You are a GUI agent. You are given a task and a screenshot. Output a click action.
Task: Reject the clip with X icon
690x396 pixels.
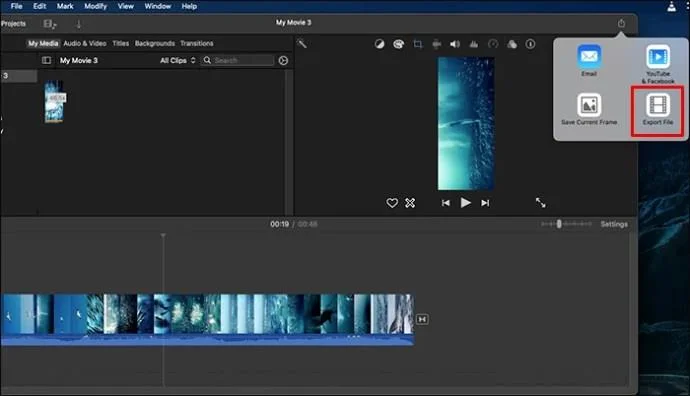[x=410, y=203]
